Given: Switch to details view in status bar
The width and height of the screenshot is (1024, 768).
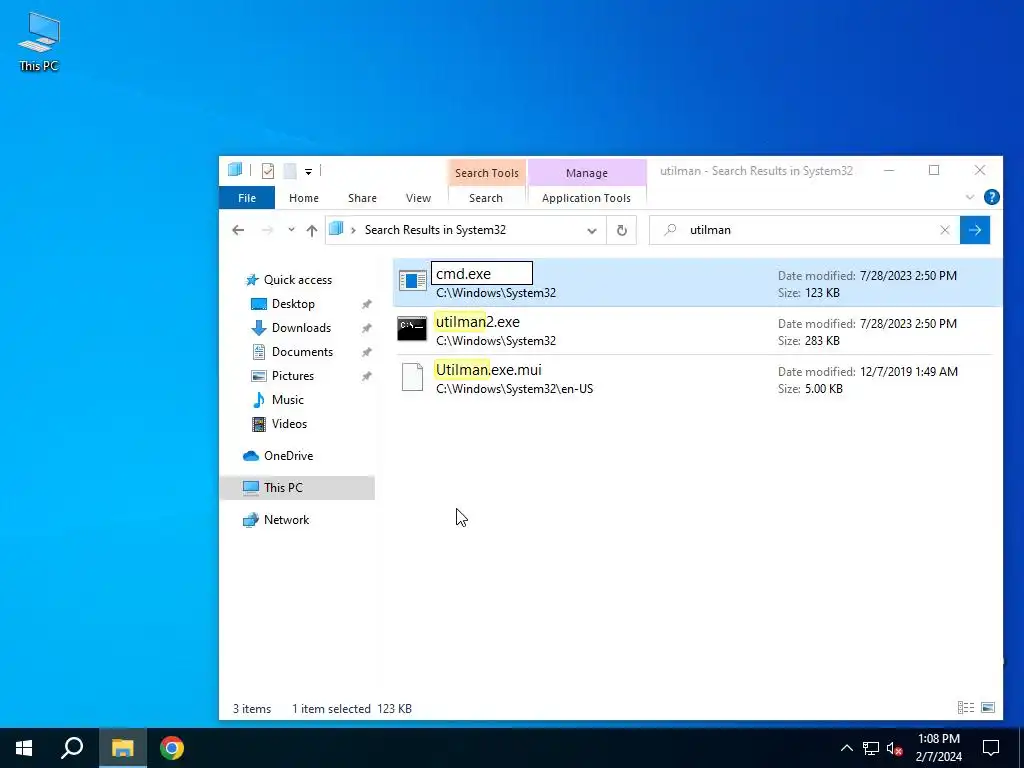Looking at the screenshot, I should 966,707.
